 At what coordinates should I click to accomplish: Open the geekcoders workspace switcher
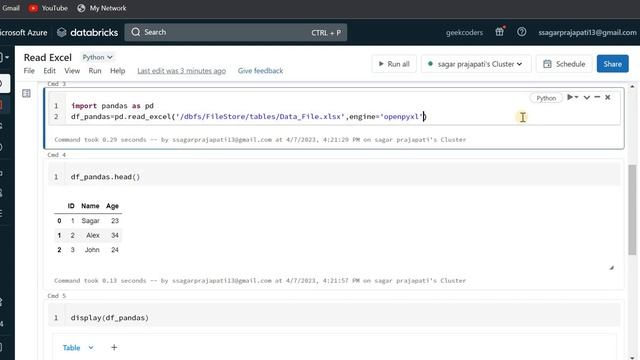[x=464, y=32]
